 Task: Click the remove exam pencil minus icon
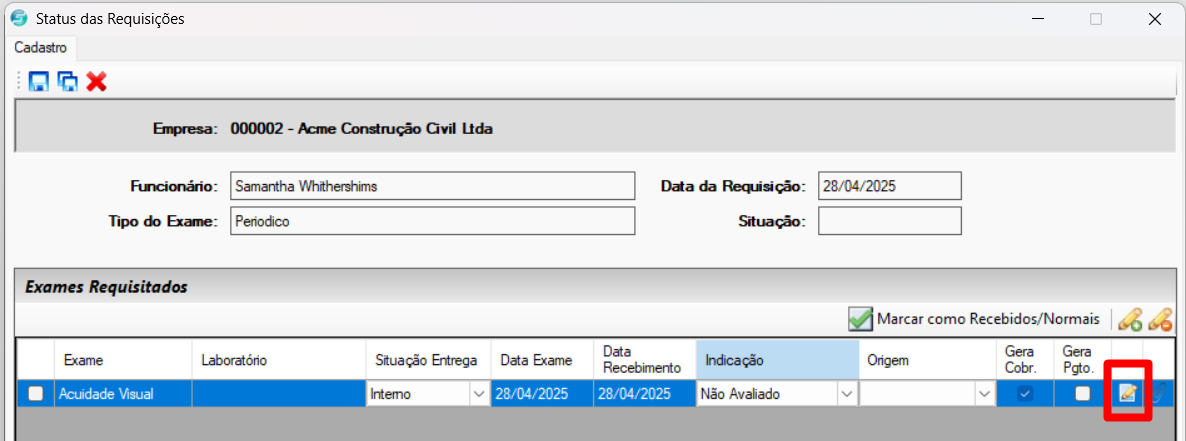[1160, 320]
